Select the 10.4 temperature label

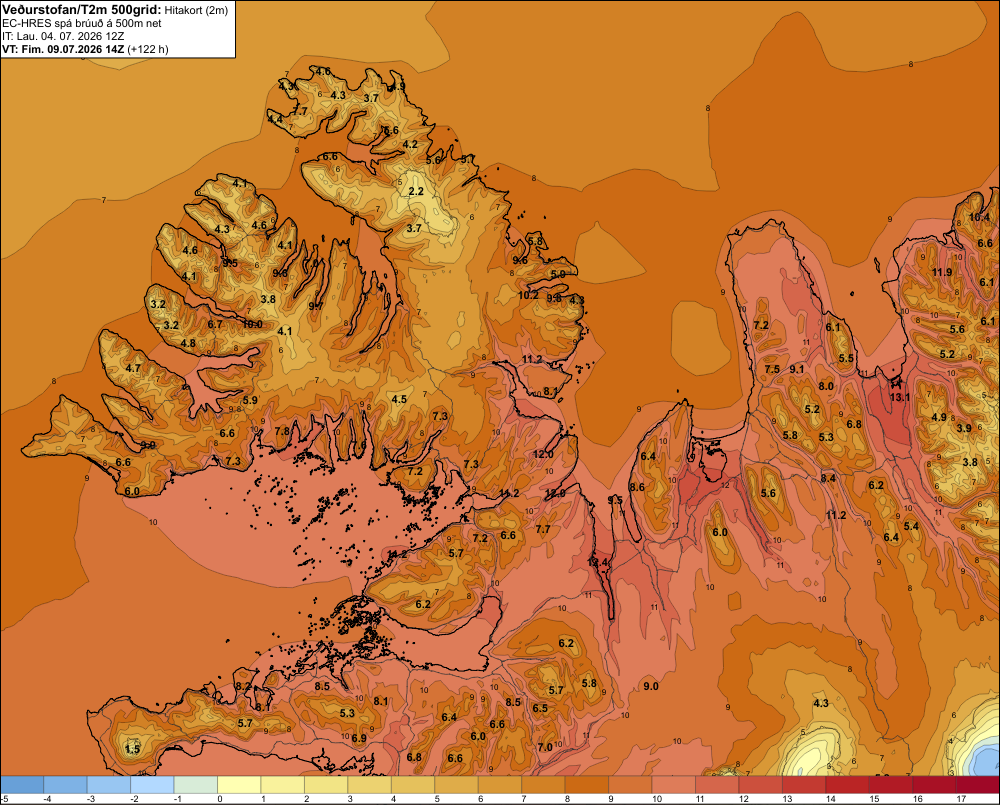coord(980,218)
